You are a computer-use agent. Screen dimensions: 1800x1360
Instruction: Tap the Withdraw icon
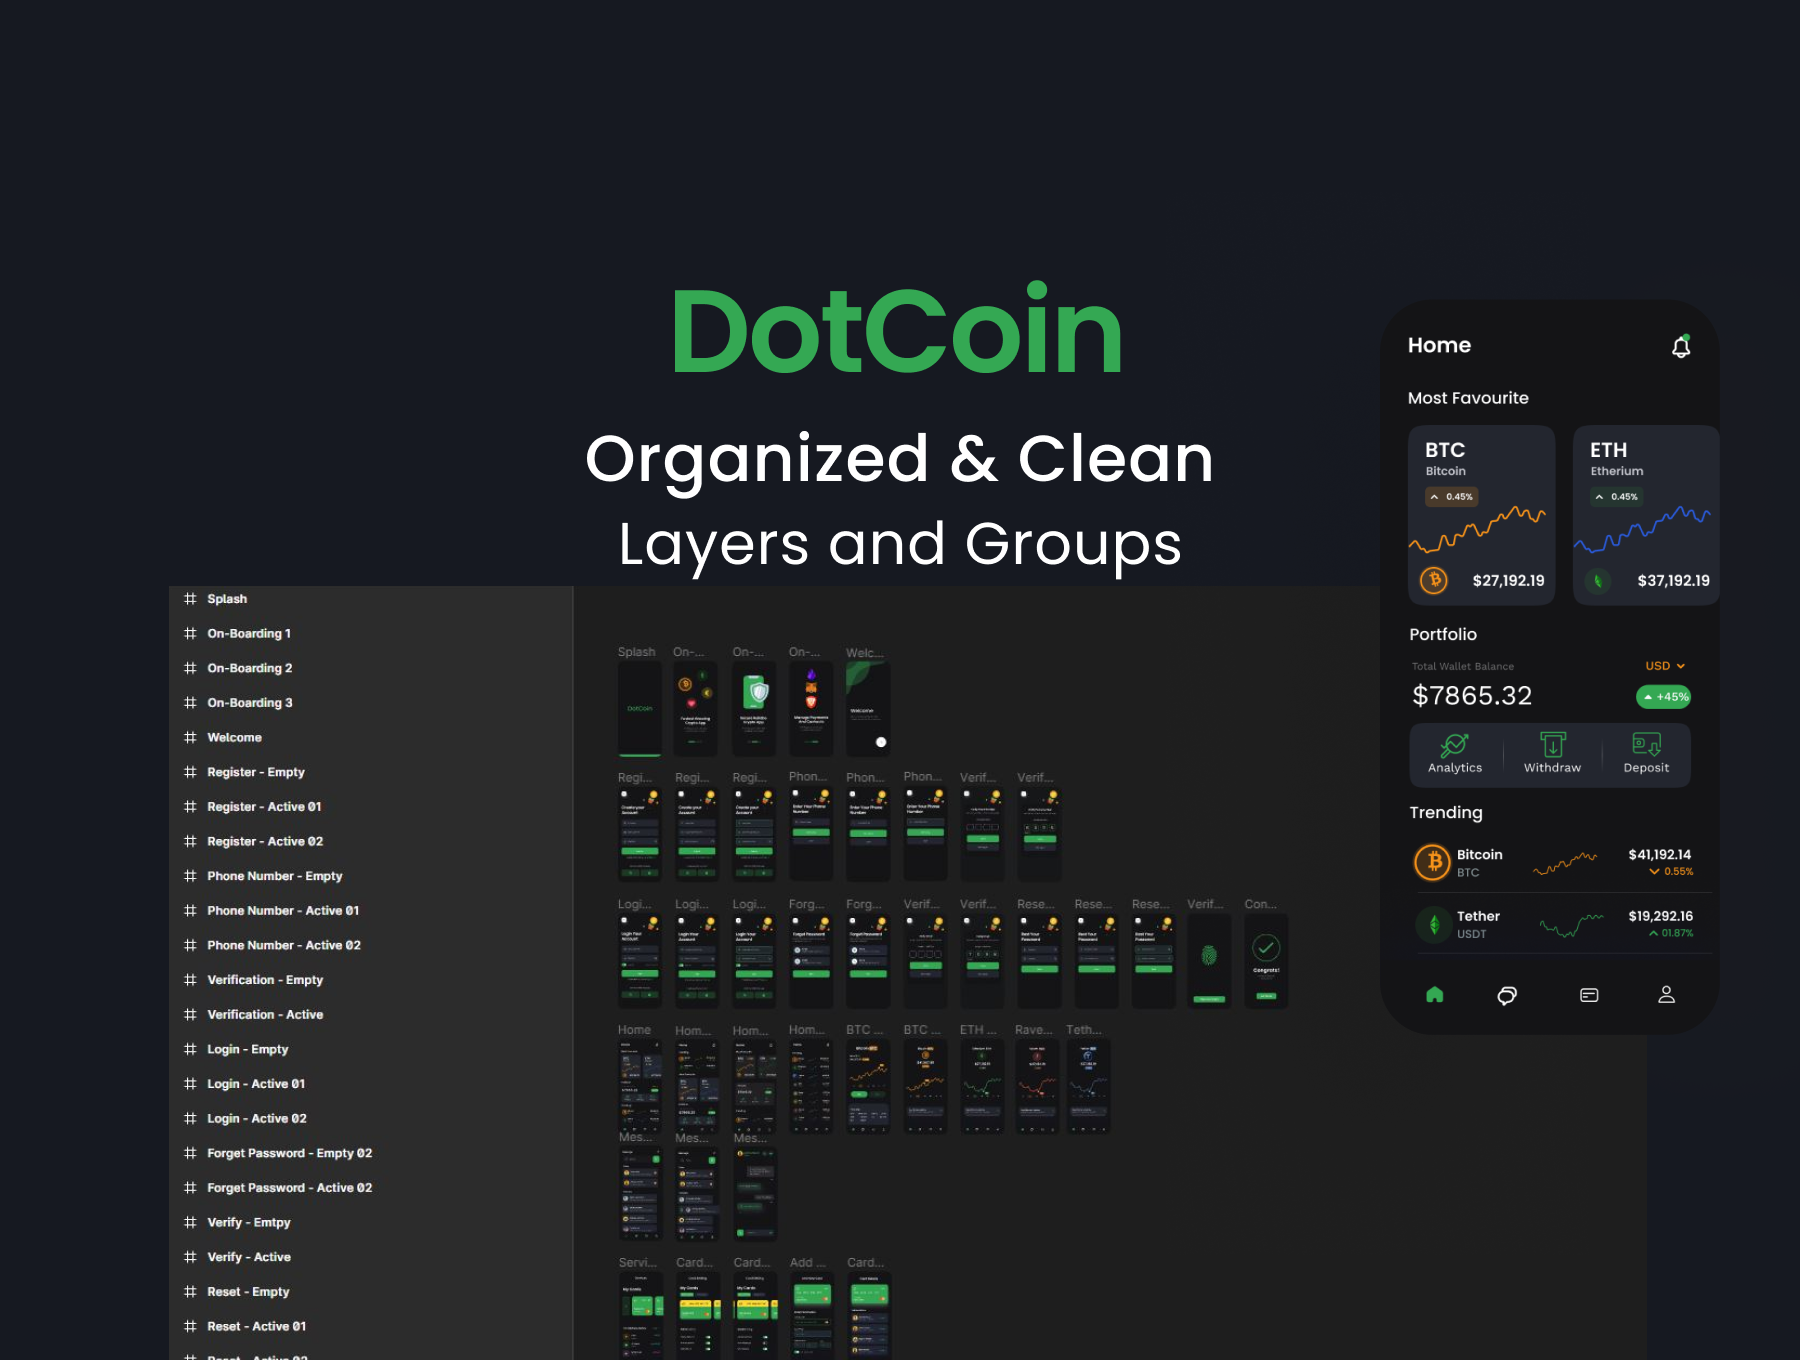(x=1552, y=746)
